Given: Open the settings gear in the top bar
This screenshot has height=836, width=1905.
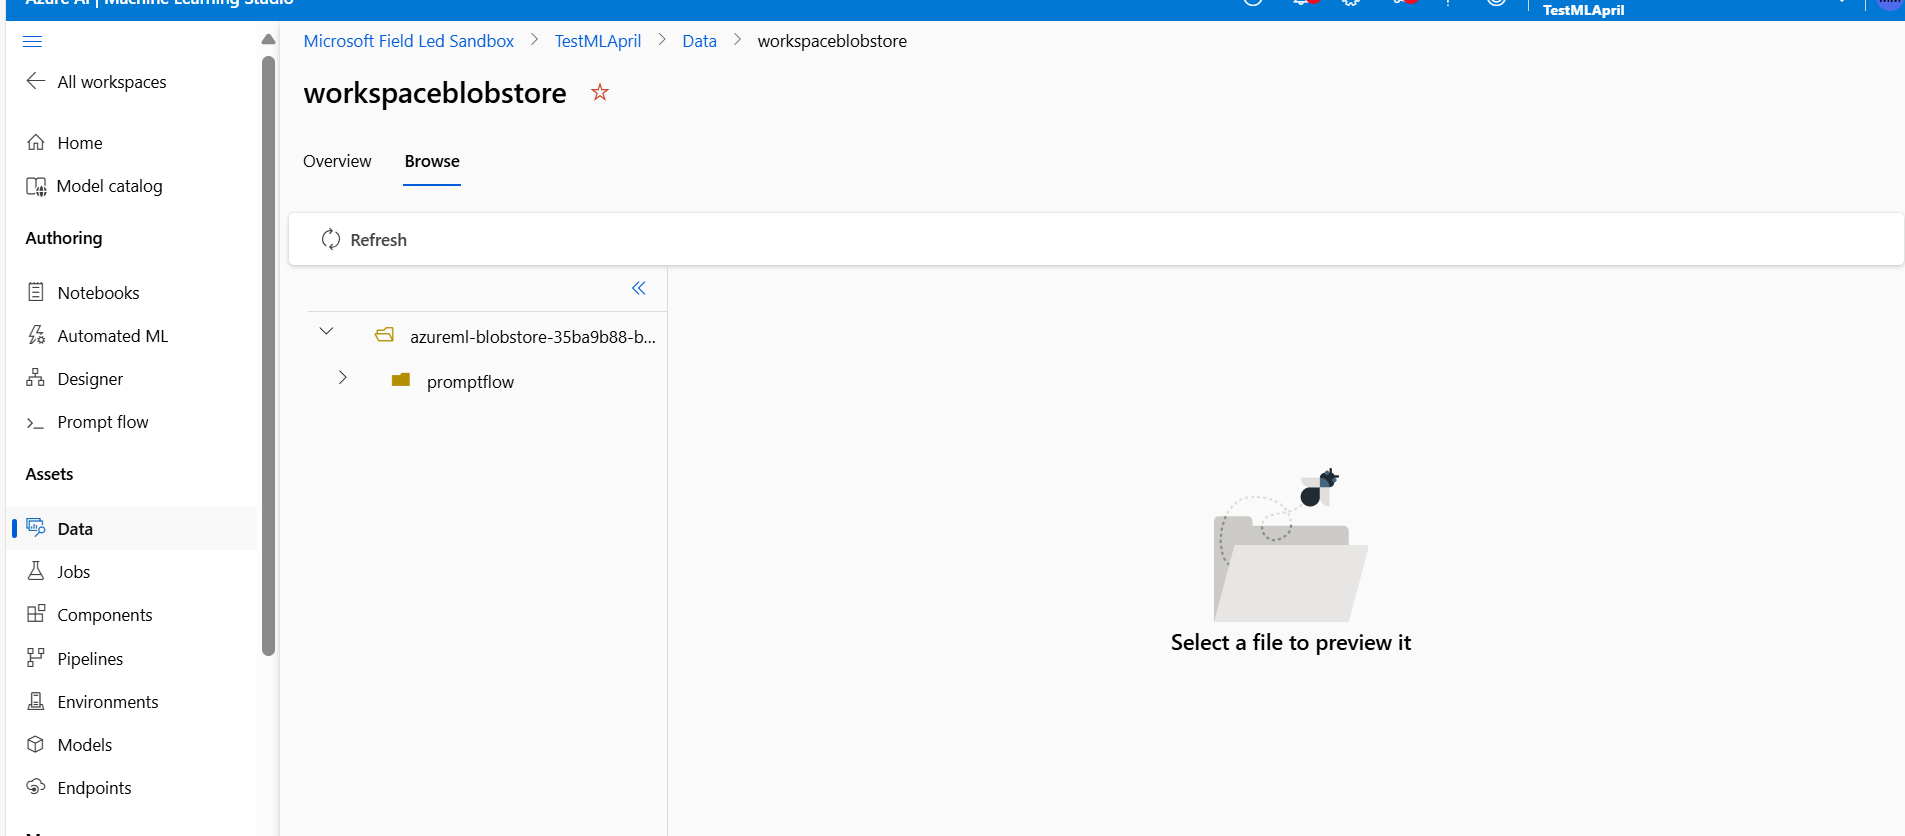Looking at the screenshot, I should (1351, 4).
